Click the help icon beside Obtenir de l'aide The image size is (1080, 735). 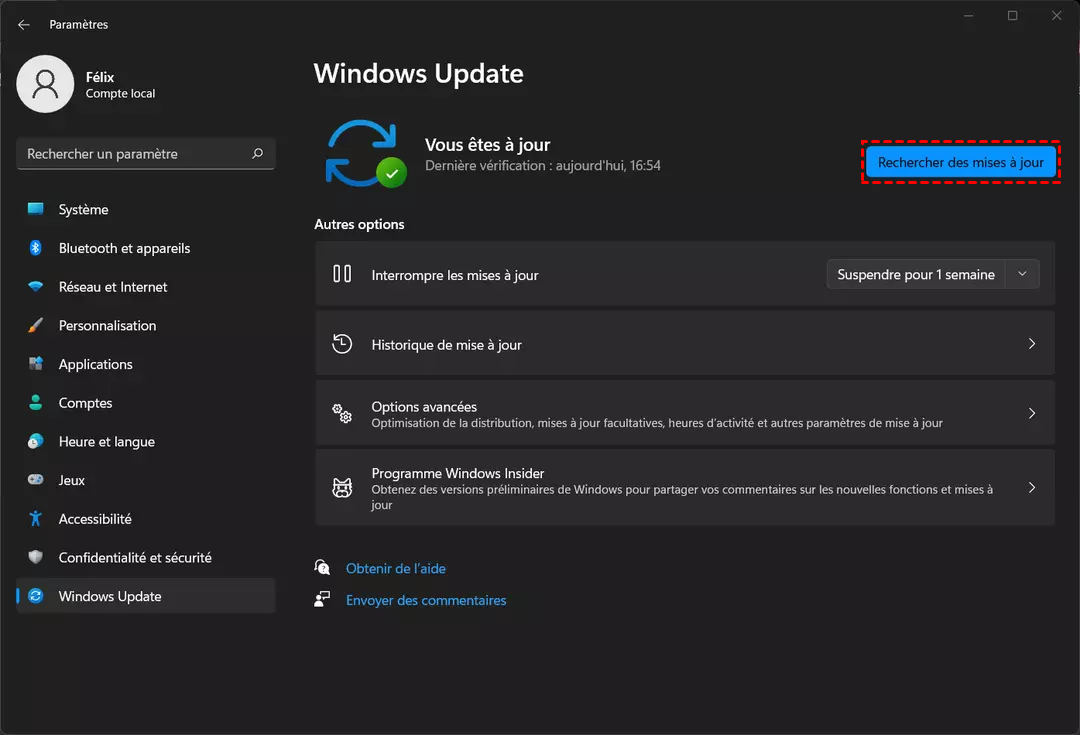point(322,568)
